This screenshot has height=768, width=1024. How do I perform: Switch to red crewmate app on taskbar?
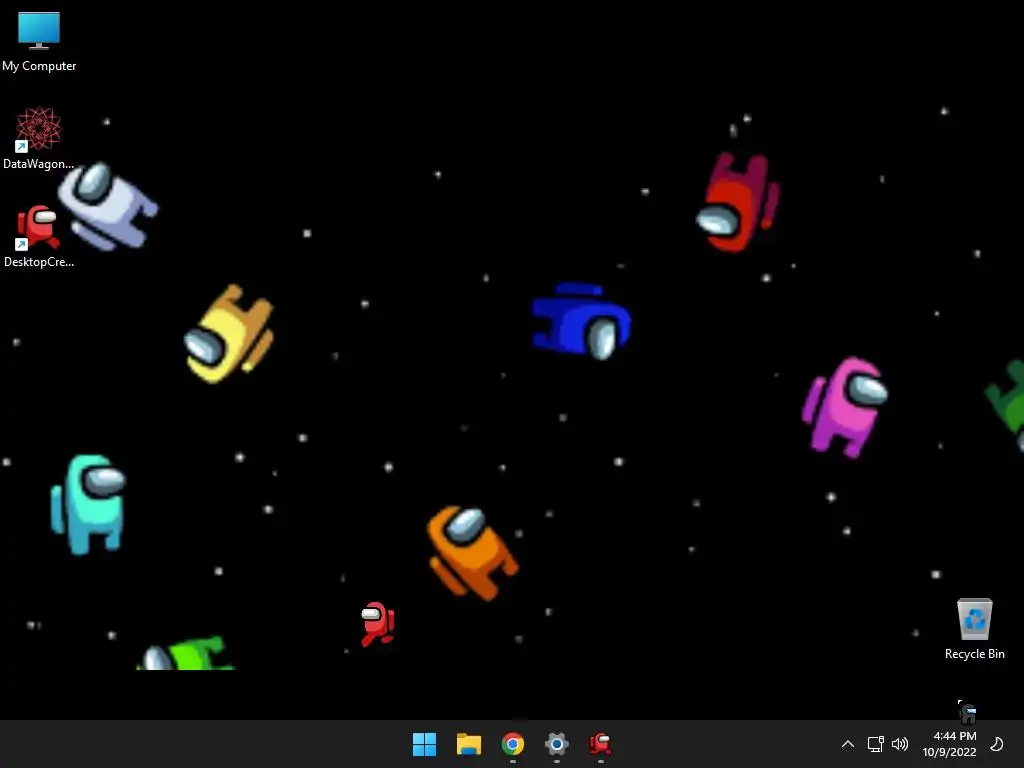click(x=600, y=744)
